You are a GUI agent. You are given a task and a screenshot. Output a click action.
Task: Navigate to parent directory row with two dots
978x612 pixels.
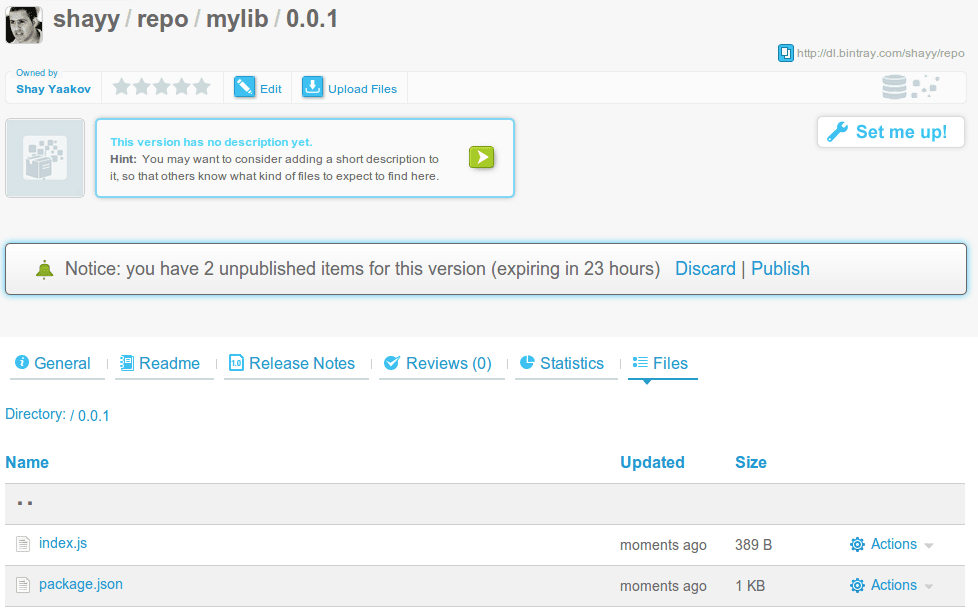coord(25,504)
